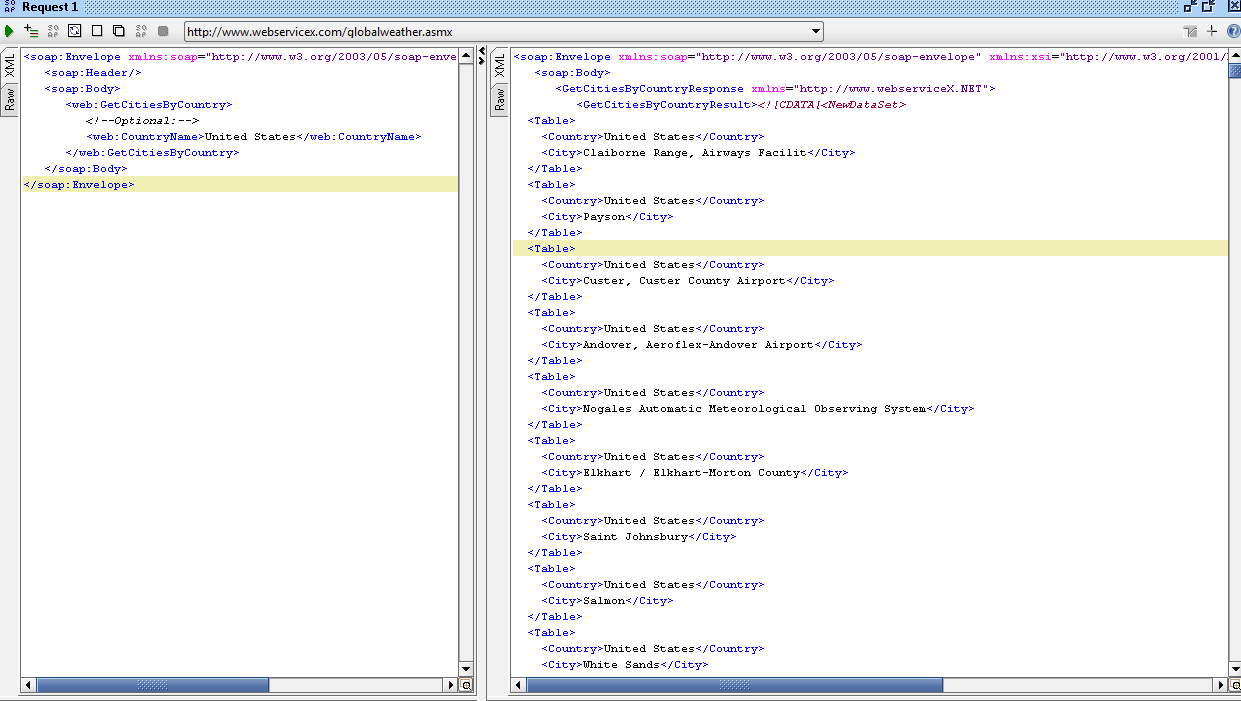Screen dimensions: 1241x701
Task: Click the highlighted '<Table>' line in response
Action: point(870,249)
